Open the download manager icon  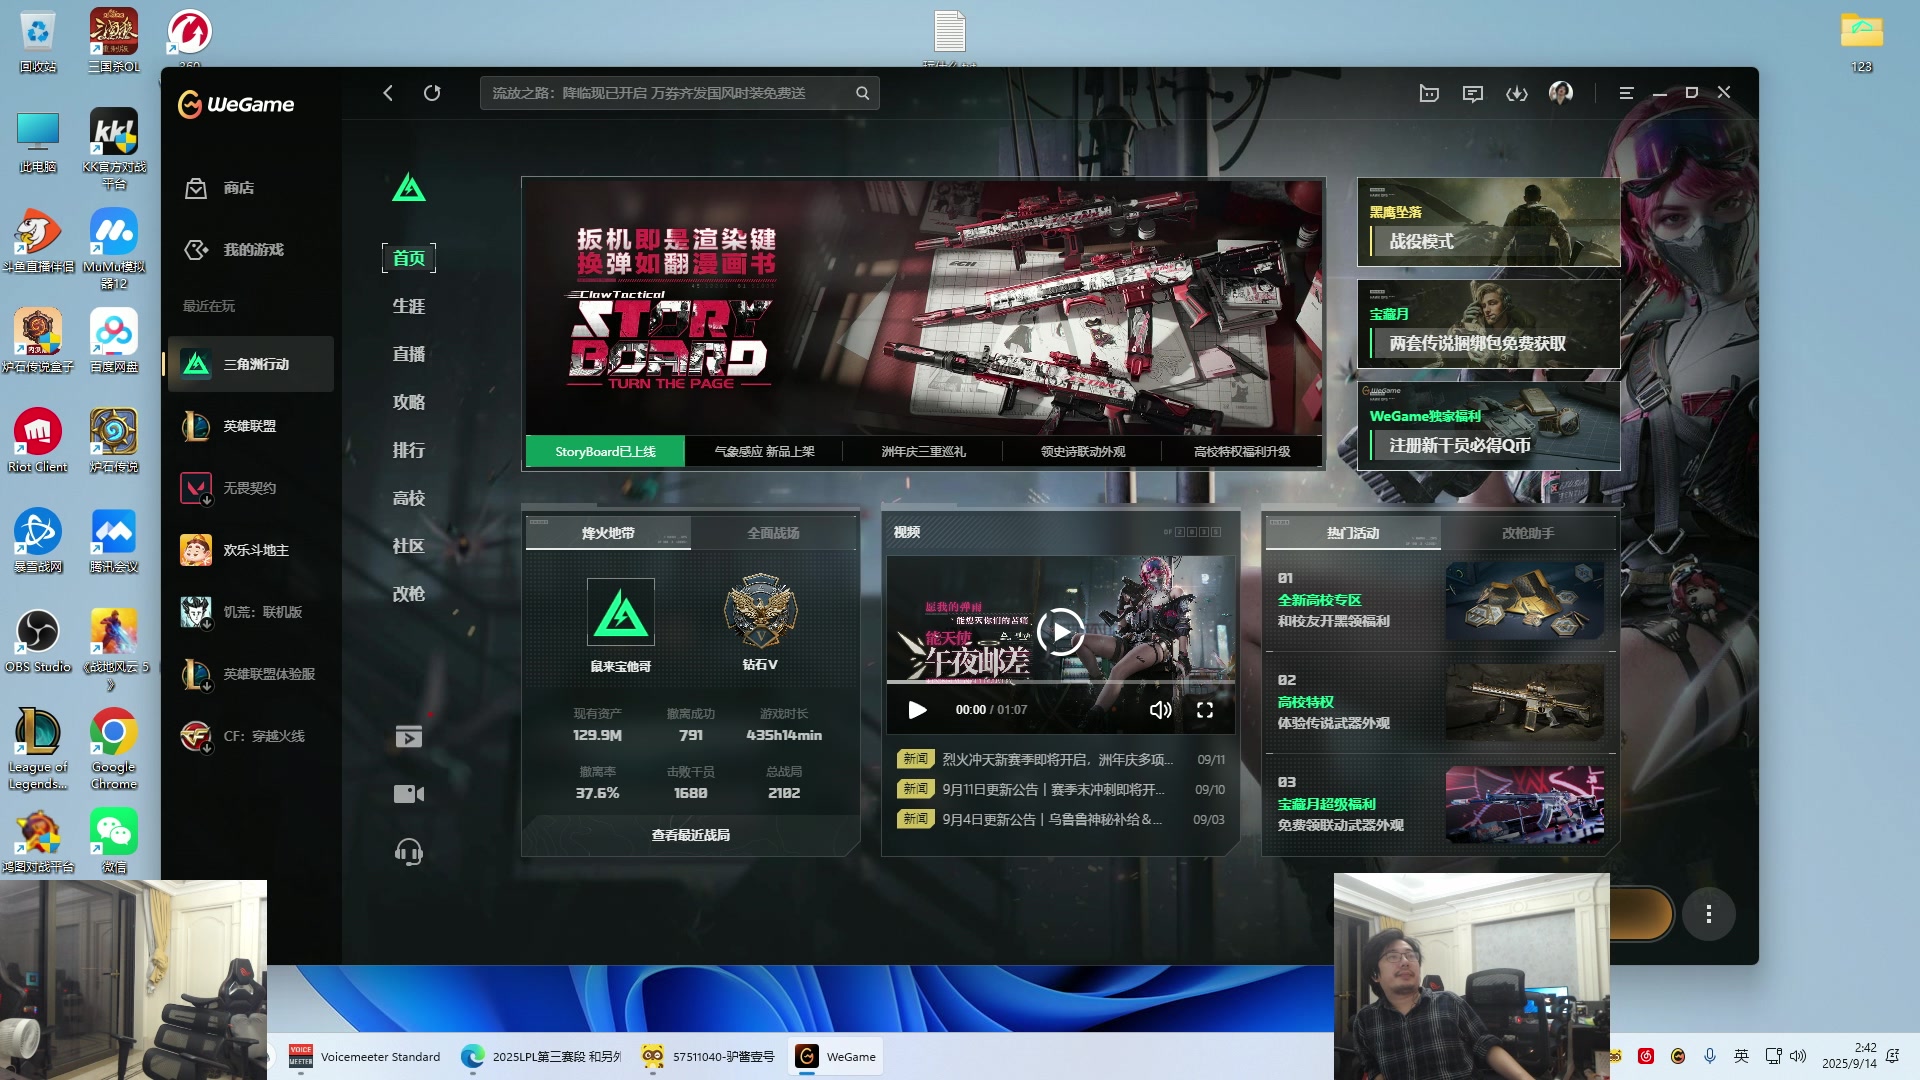pos(1517,93)
